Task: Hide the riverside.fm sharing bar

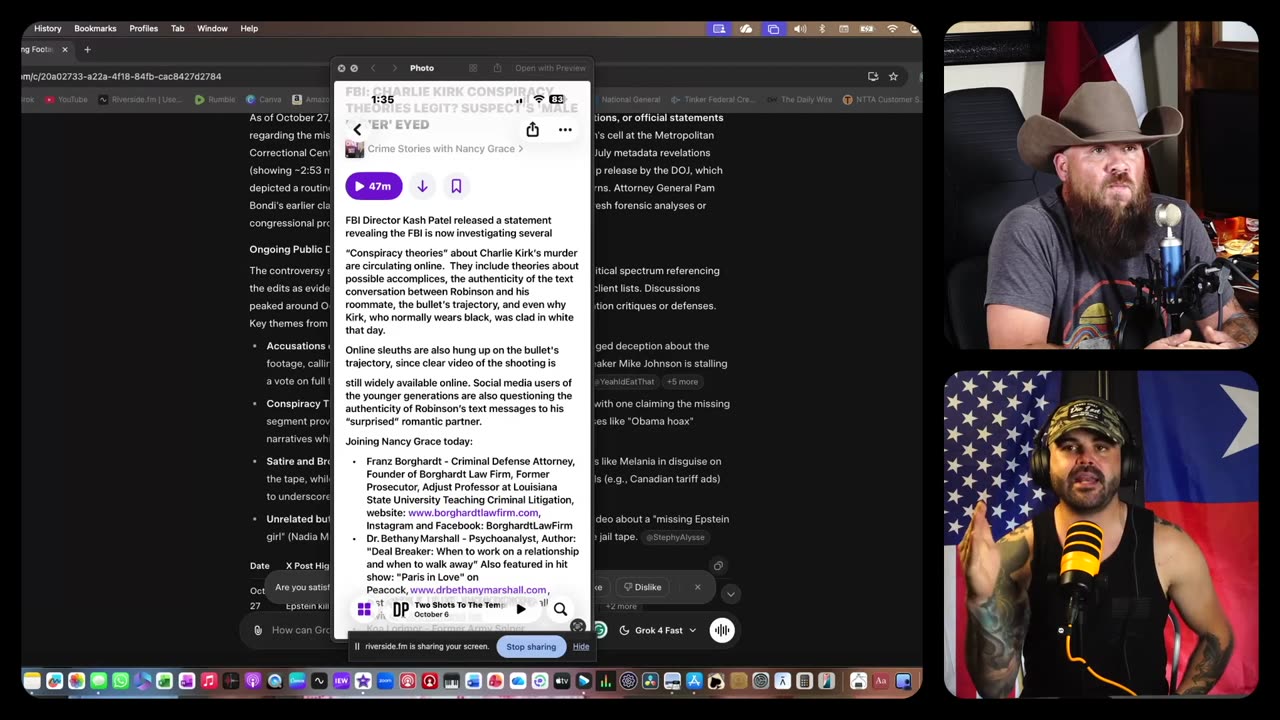Action: tap(581, 647)
